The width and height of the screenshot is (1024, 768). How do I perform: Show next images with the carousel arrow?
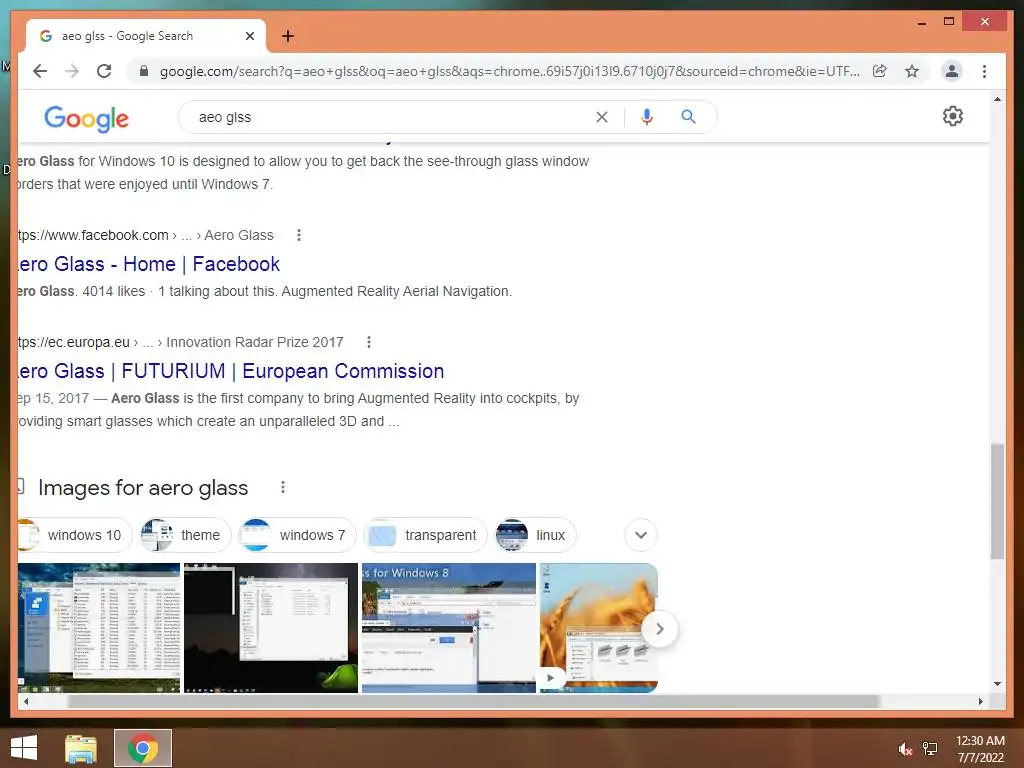[x=660, y=629]
